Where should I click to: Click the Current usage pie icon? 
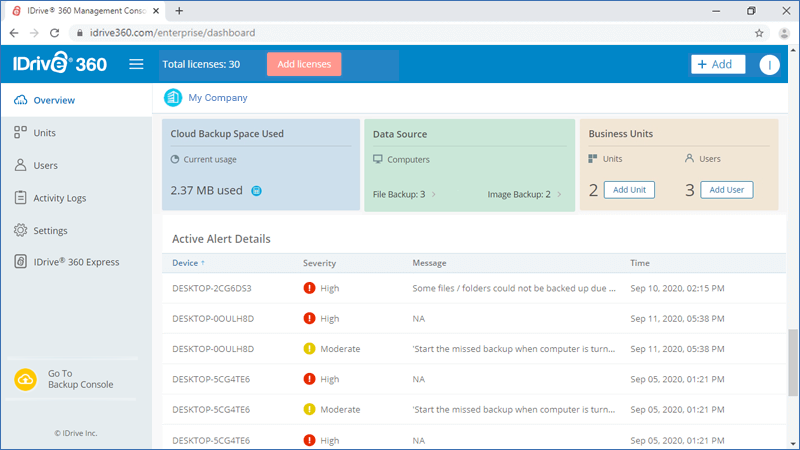click(175, 159)
